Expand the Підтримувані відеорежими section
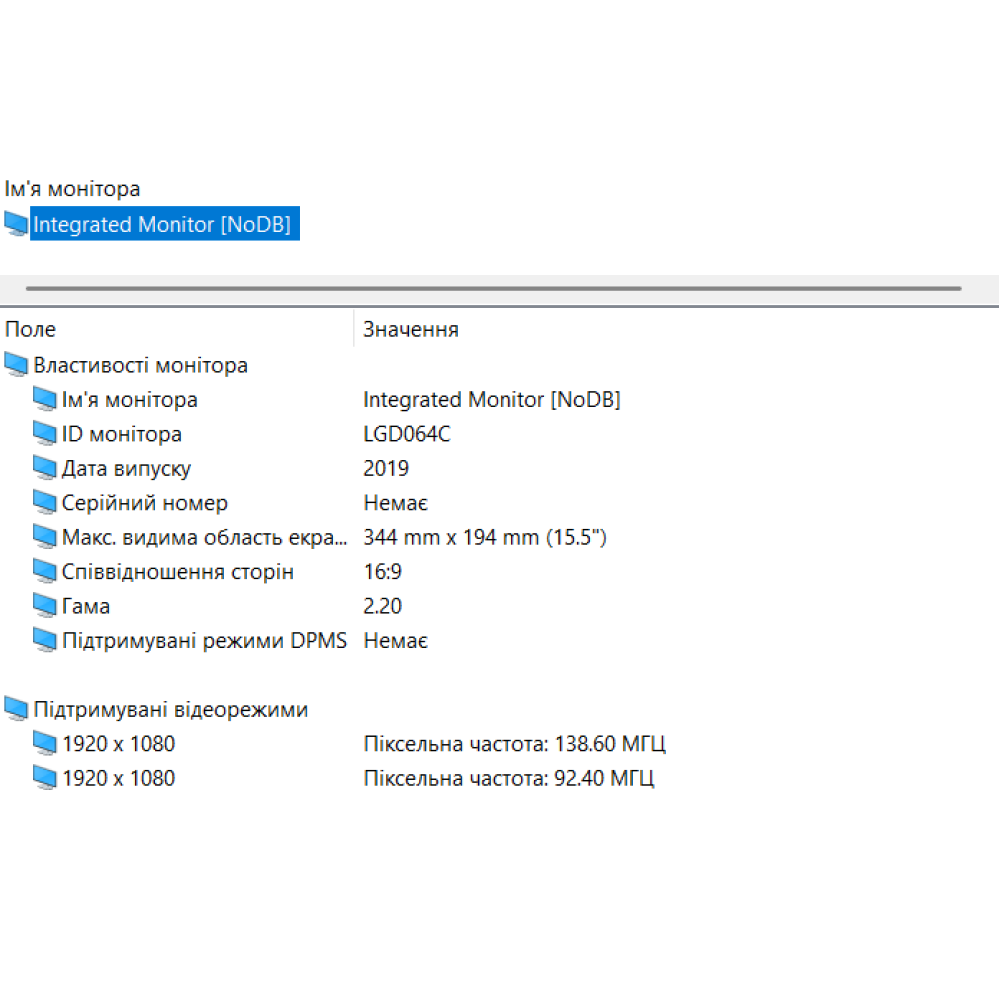This screenshot has height=1000, width=1000. 169,708
